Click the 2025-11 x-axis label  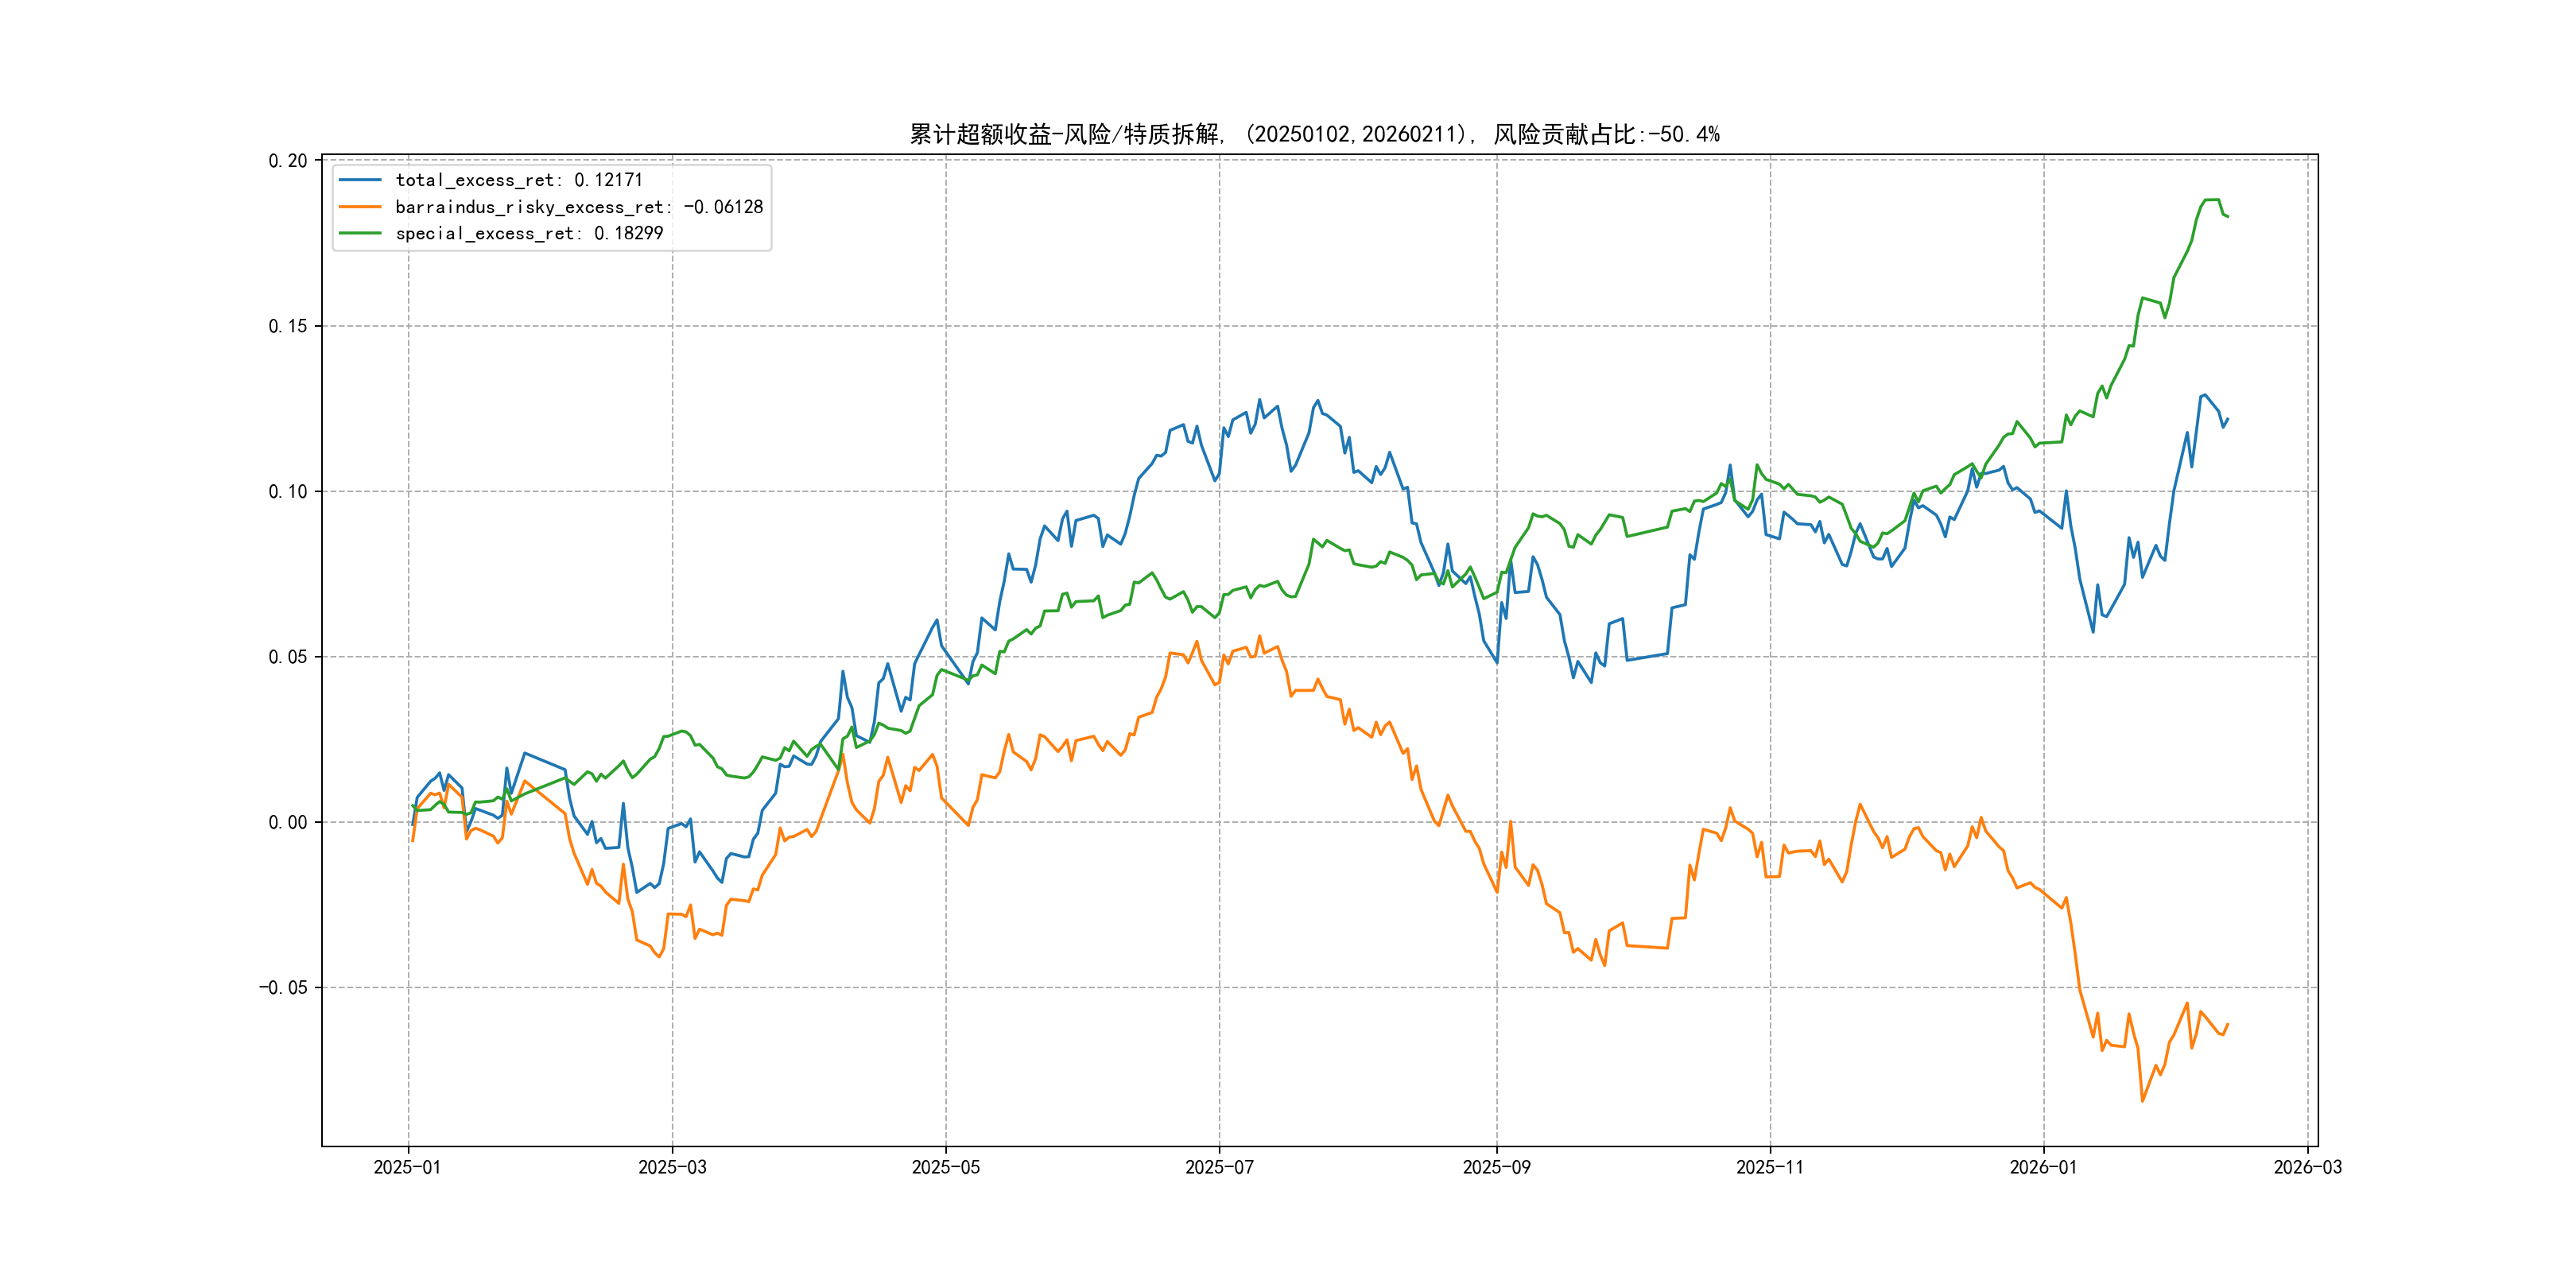point(1769,1167)
